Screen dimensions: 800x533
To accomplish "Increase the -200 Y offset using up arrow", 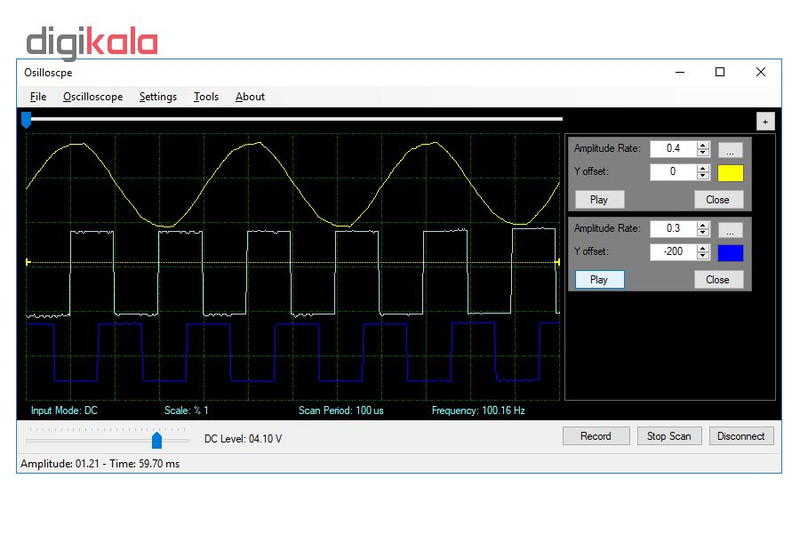I will (703, 247).
